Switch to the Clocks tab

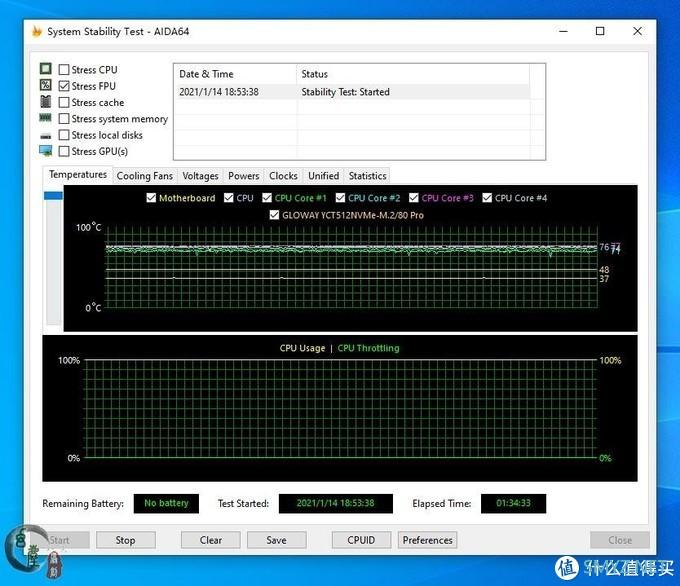pos(283,176)
